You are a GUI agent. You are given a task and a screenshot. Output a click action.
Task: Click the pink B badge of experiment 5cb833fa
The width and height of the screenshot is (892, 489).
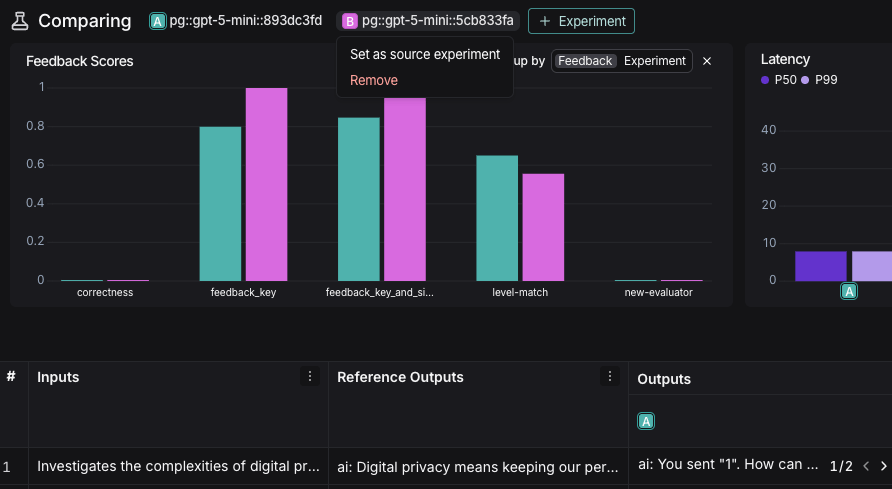[350, 21]
